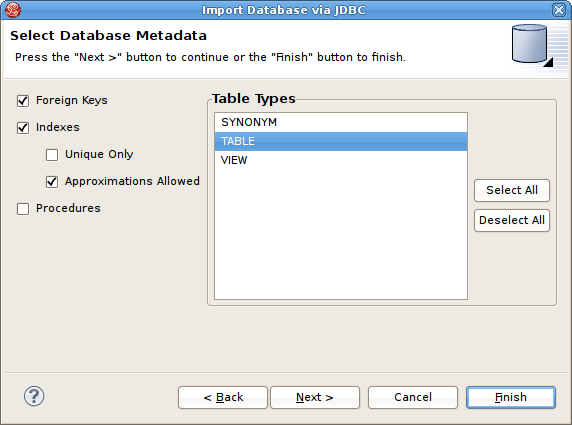
Task: Click empty area of Table Types list
Action: coord(341,233)
